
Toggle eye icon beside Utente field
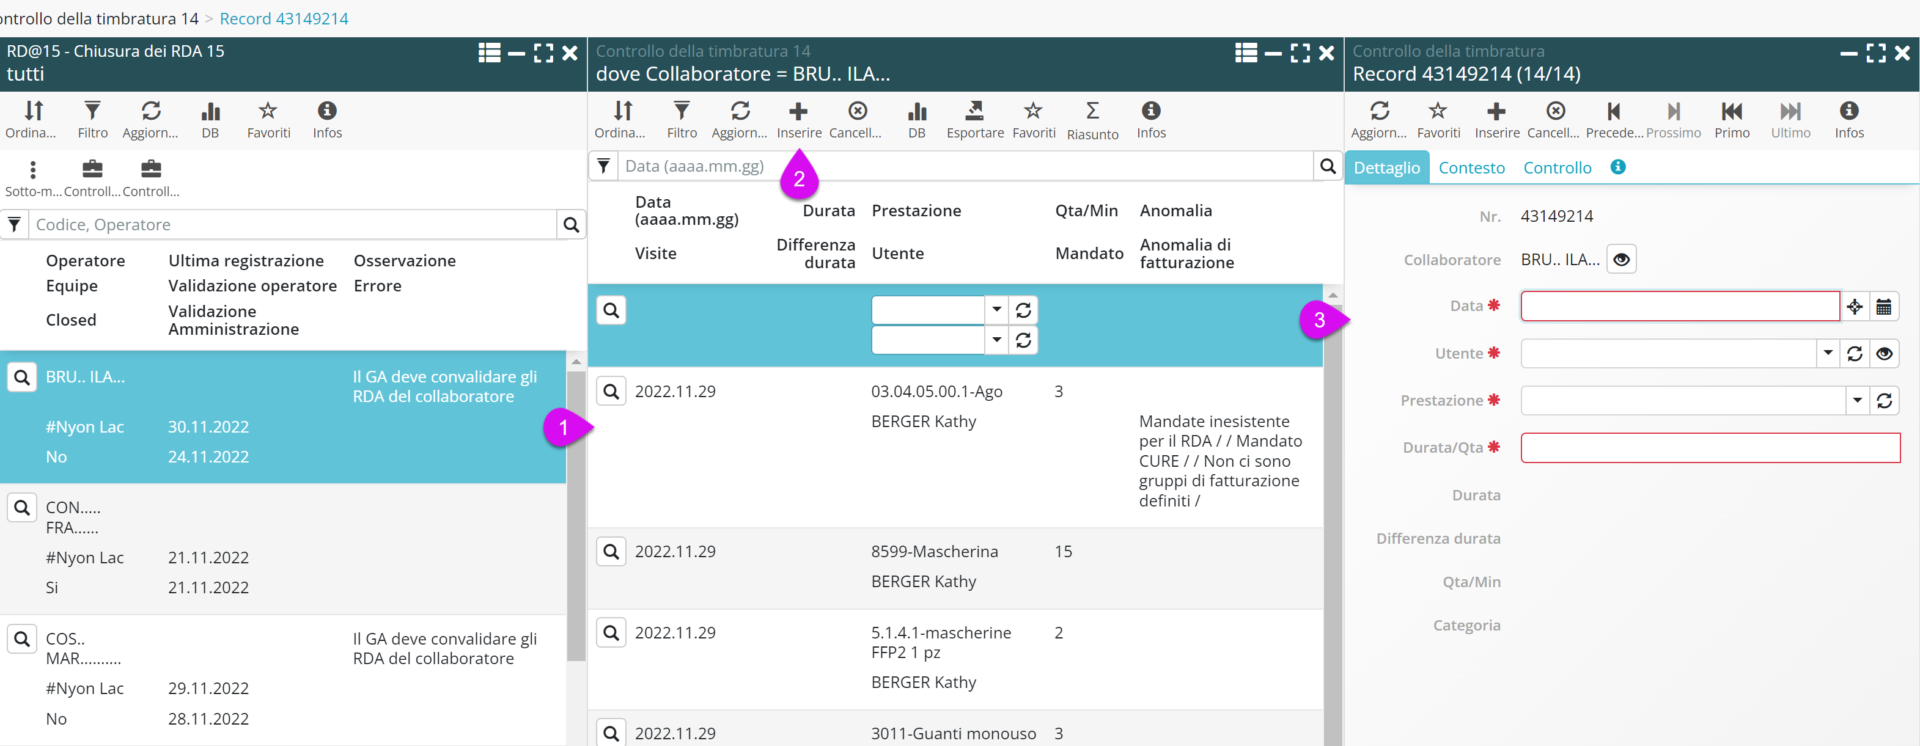pyautogui.click(x=1884, y=354)
